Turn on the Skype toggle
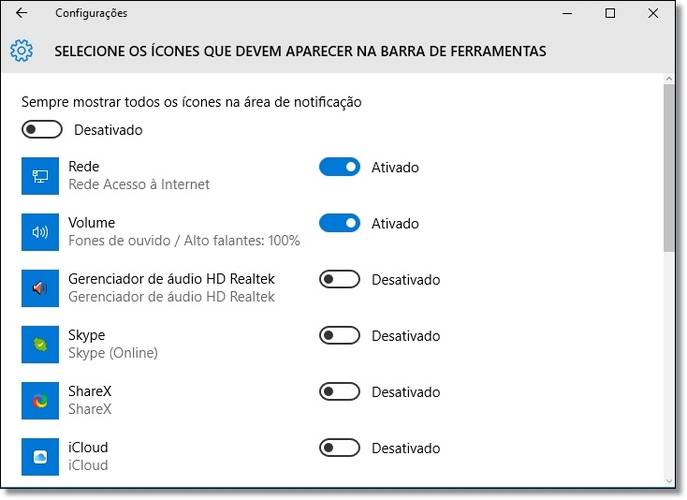This screenshot has width=687, height=500. [x=340, y=335]
